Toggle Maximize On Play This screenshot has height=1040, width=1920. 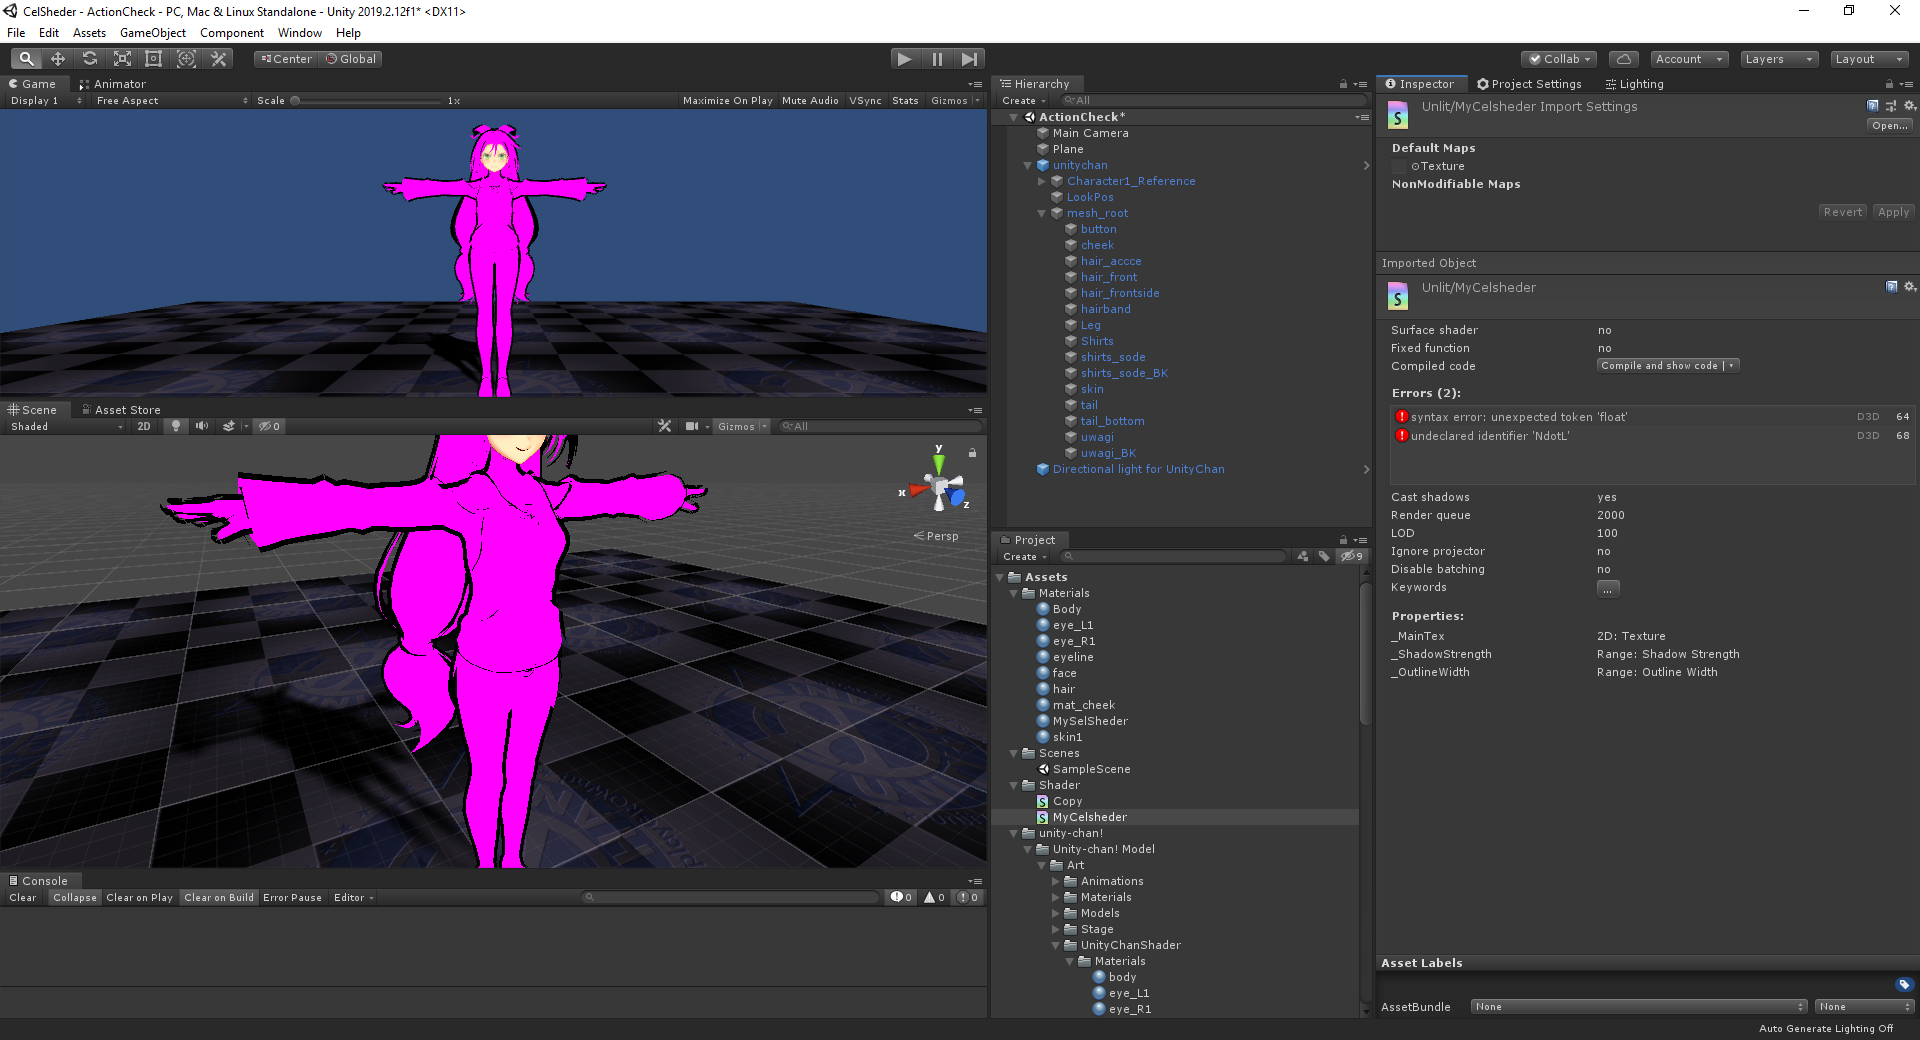click(x=728, y=101)
